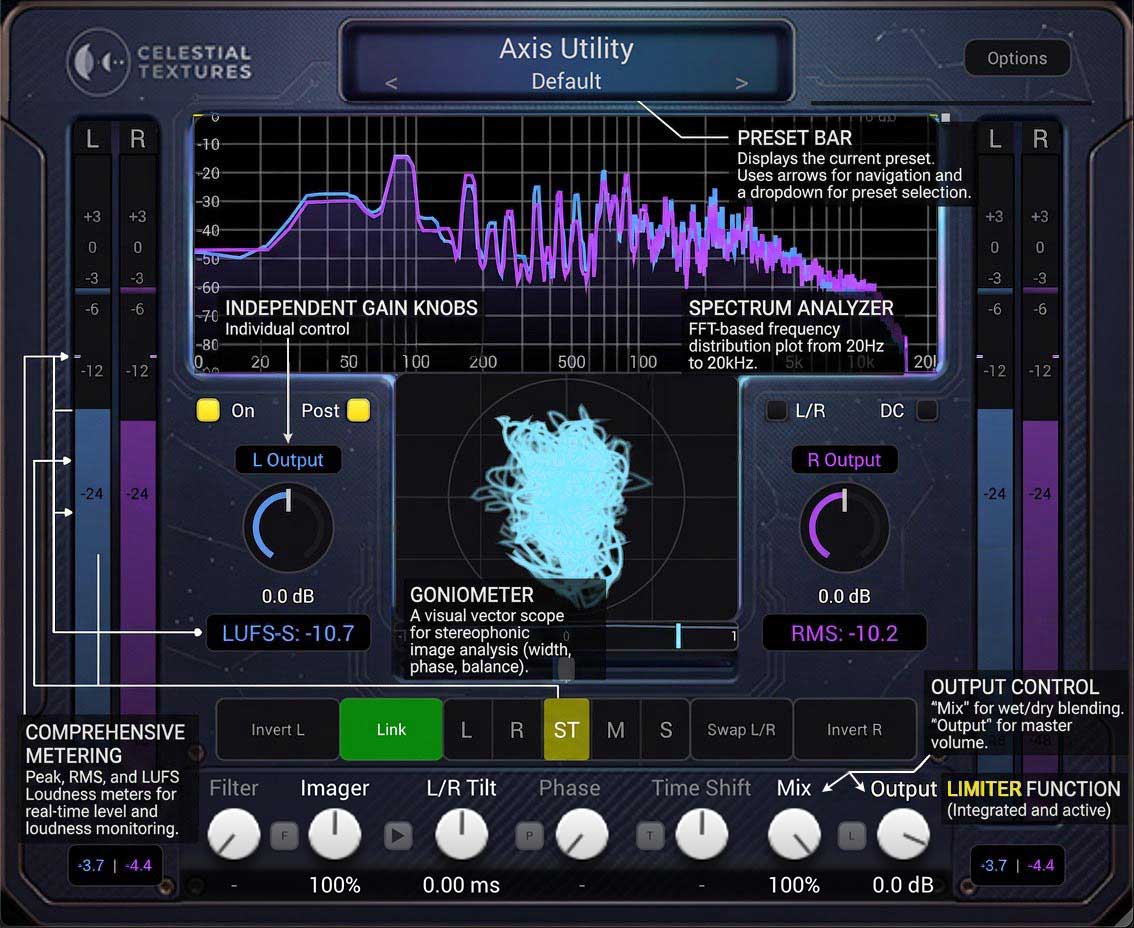Screen dimensions: 1134x928
Task: Open the Options menu
Action: coord(1017,58)
